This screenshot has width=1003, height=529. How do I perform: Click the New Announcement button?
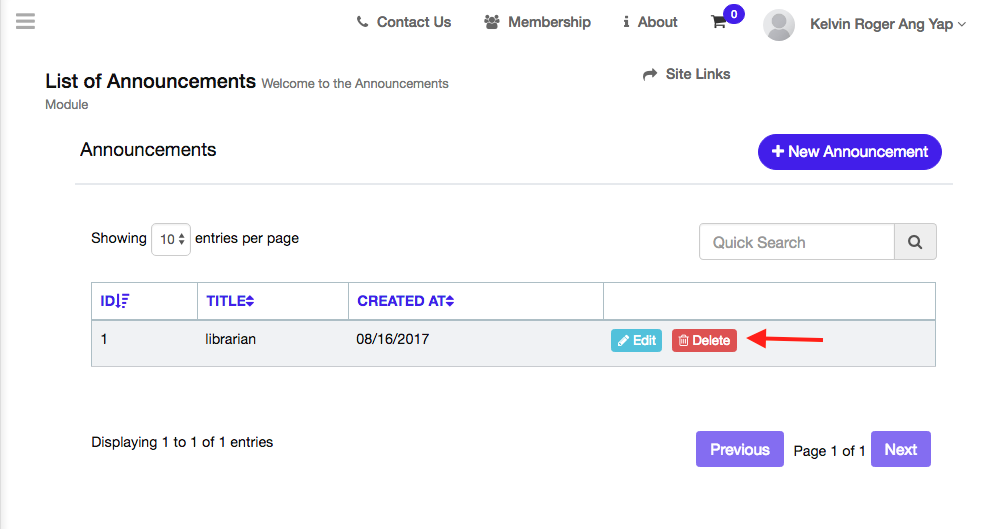(849, 152)
